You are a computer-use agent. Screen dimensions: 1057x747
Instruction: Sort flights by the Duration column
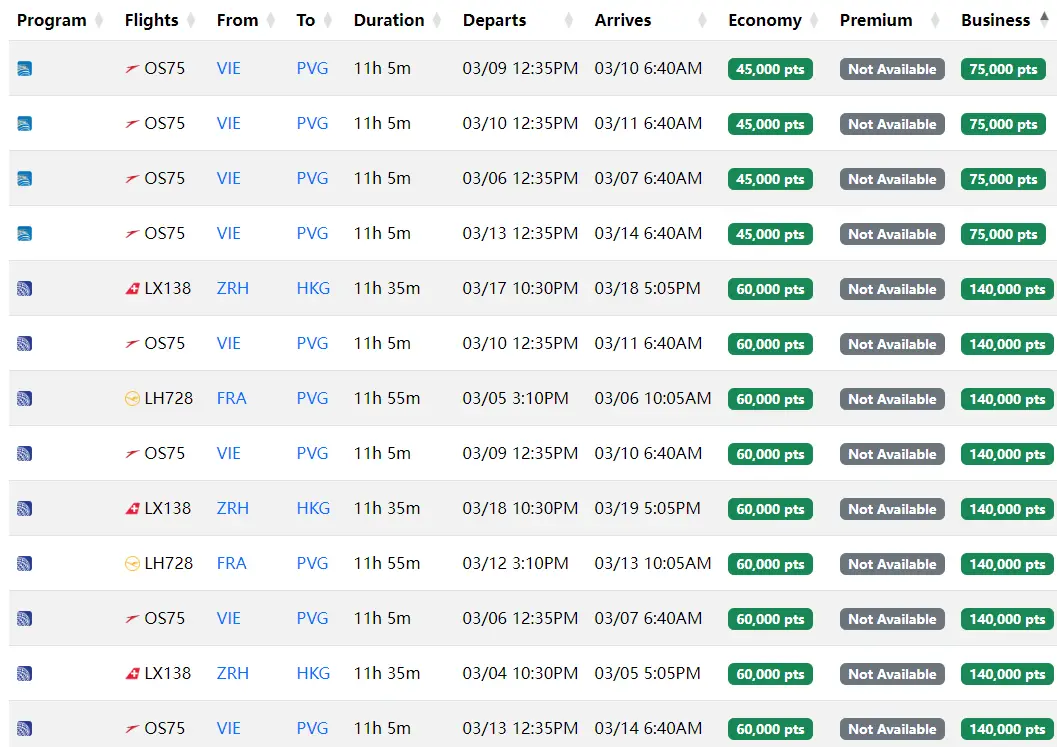(x=388, y=20)
